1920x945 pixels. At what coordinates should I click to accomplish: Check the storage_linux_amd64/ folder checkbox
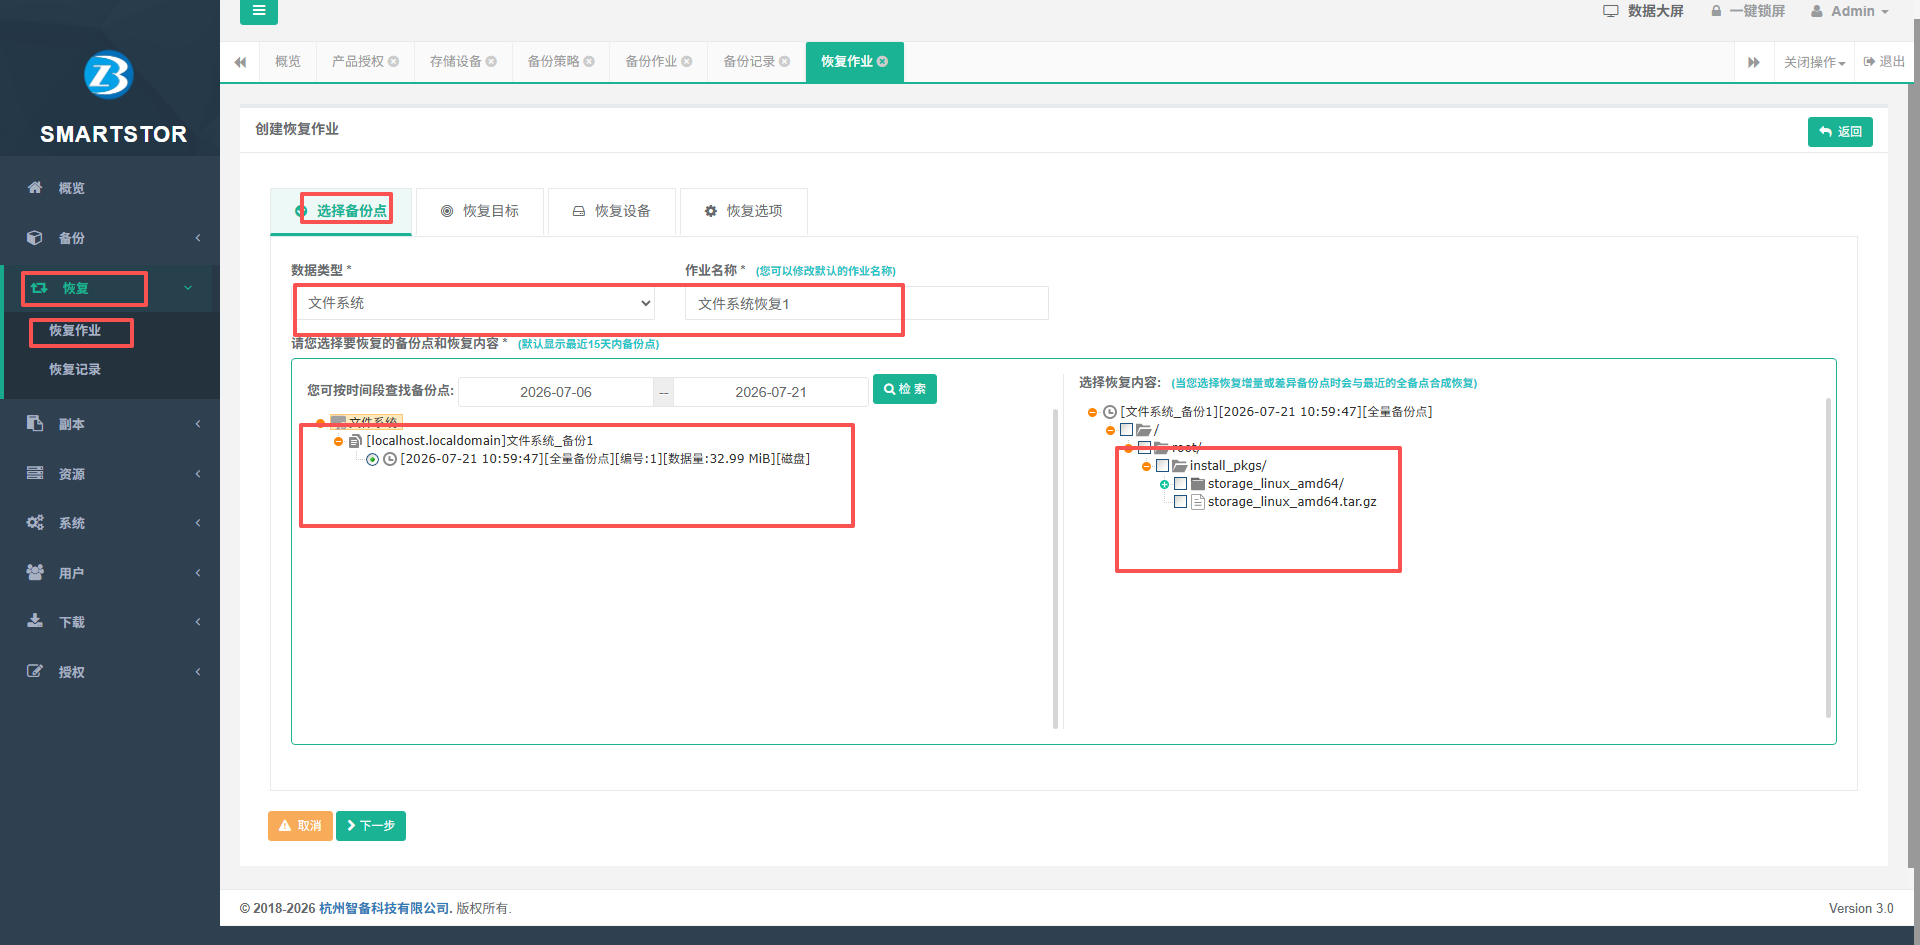[1181, 484]
